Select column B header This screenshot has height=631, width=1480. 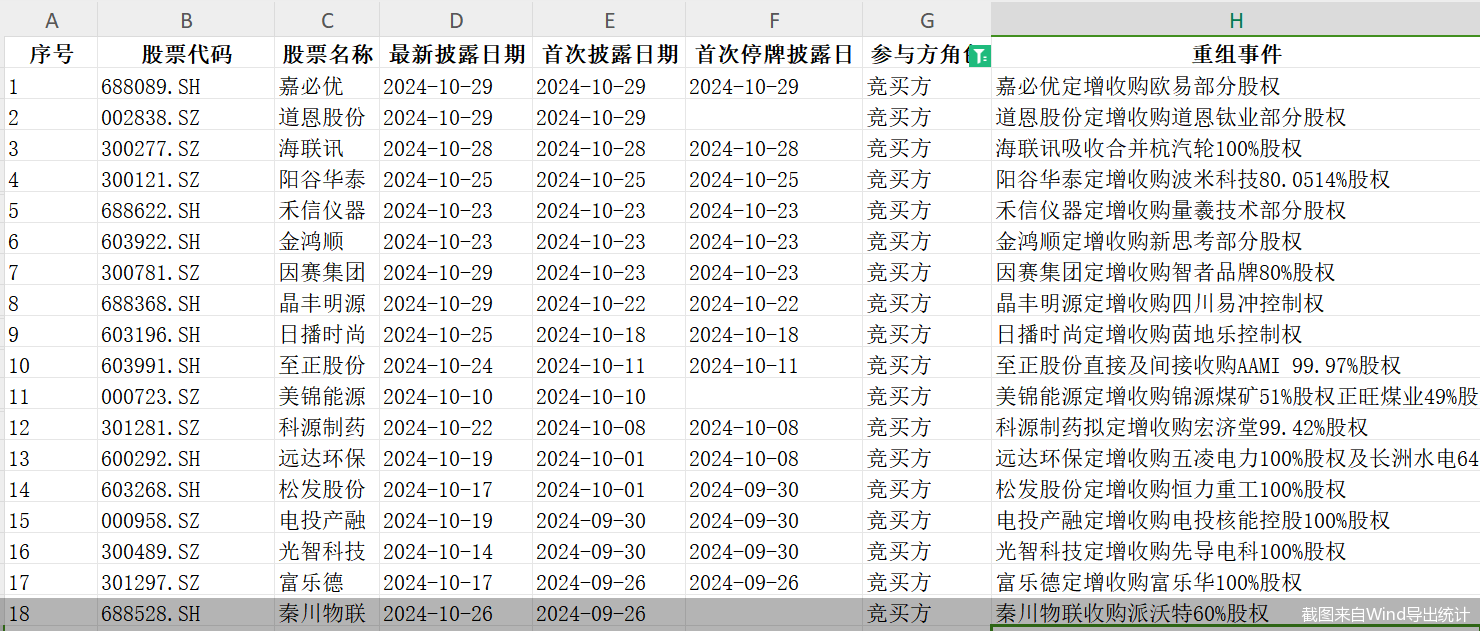(x=186, y=21)
